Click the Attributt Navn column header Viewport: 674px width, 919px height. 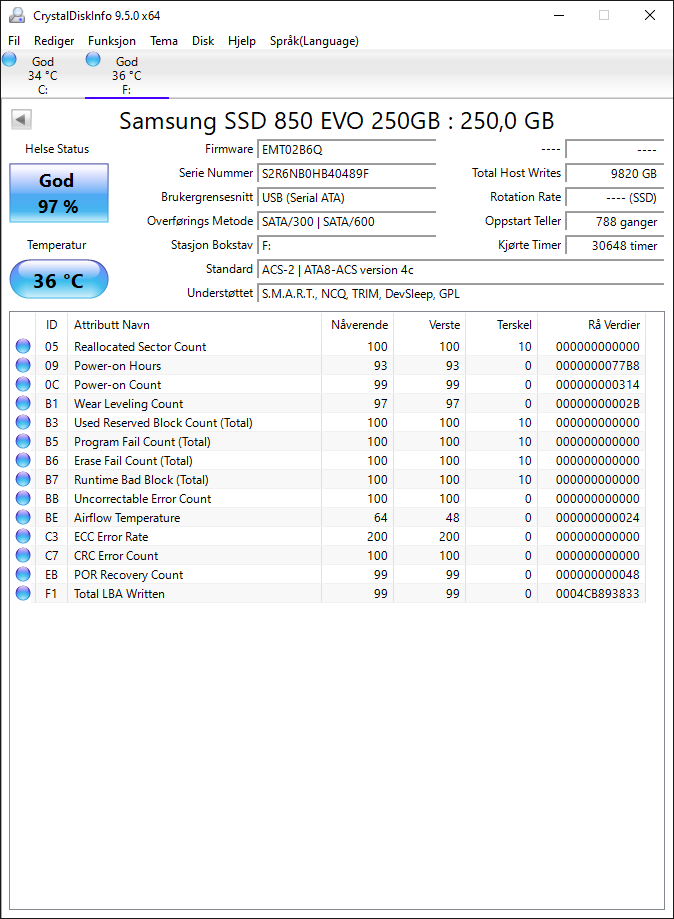[x=194, y=325]
